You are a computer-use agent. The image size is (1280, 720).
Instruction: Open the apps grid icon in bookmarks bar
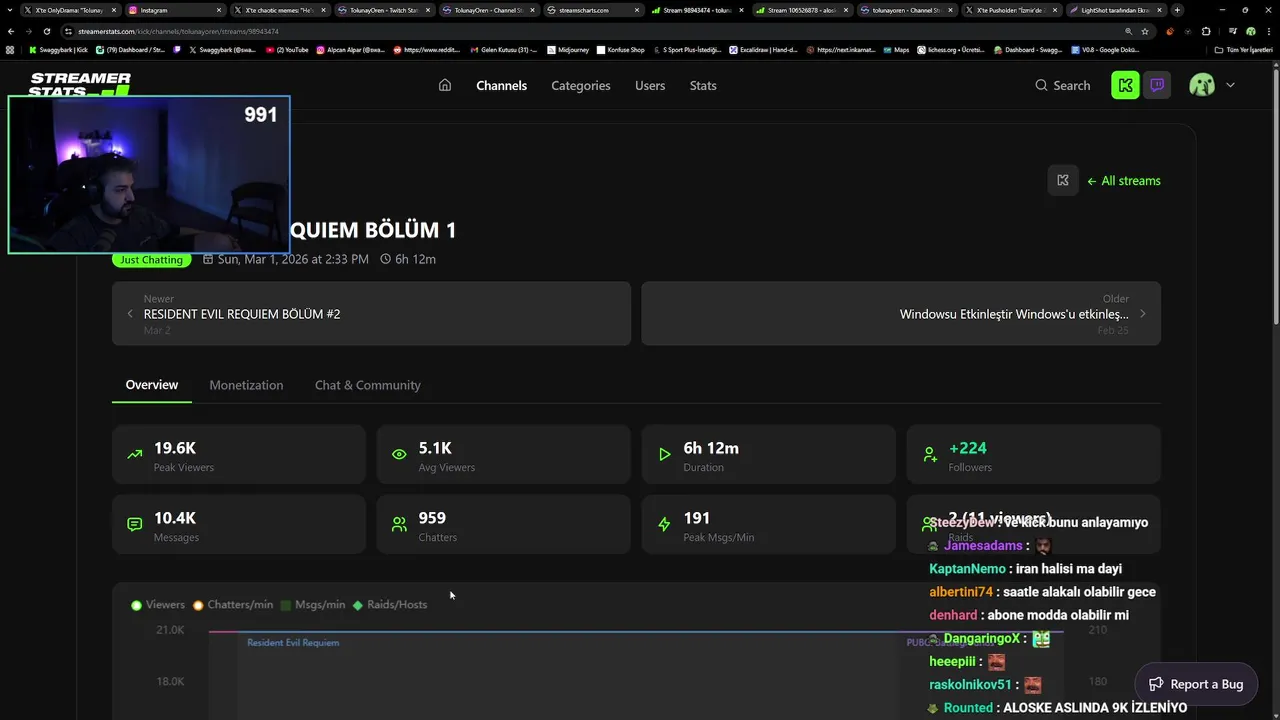click(x=11, y=49)
